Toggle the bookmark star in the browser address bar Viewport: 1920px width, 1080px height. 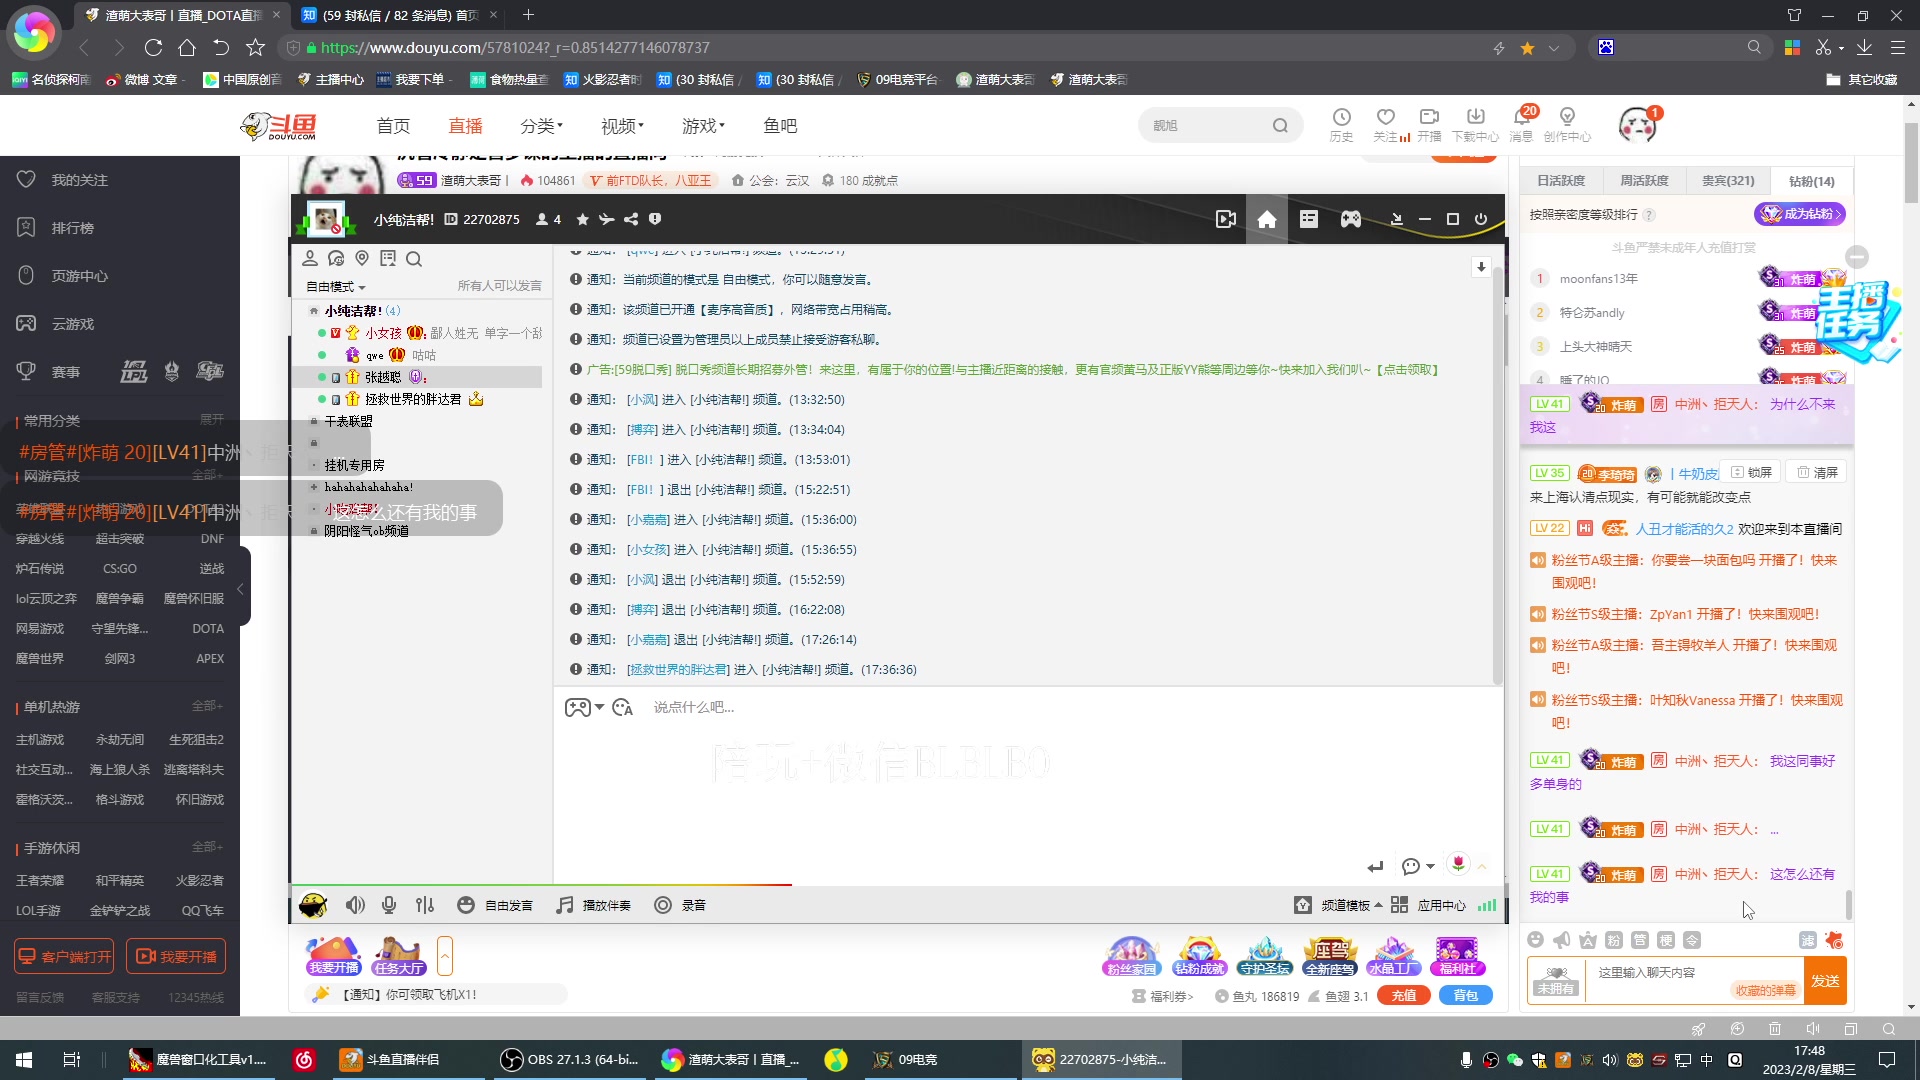click(x=1527, y=48)
